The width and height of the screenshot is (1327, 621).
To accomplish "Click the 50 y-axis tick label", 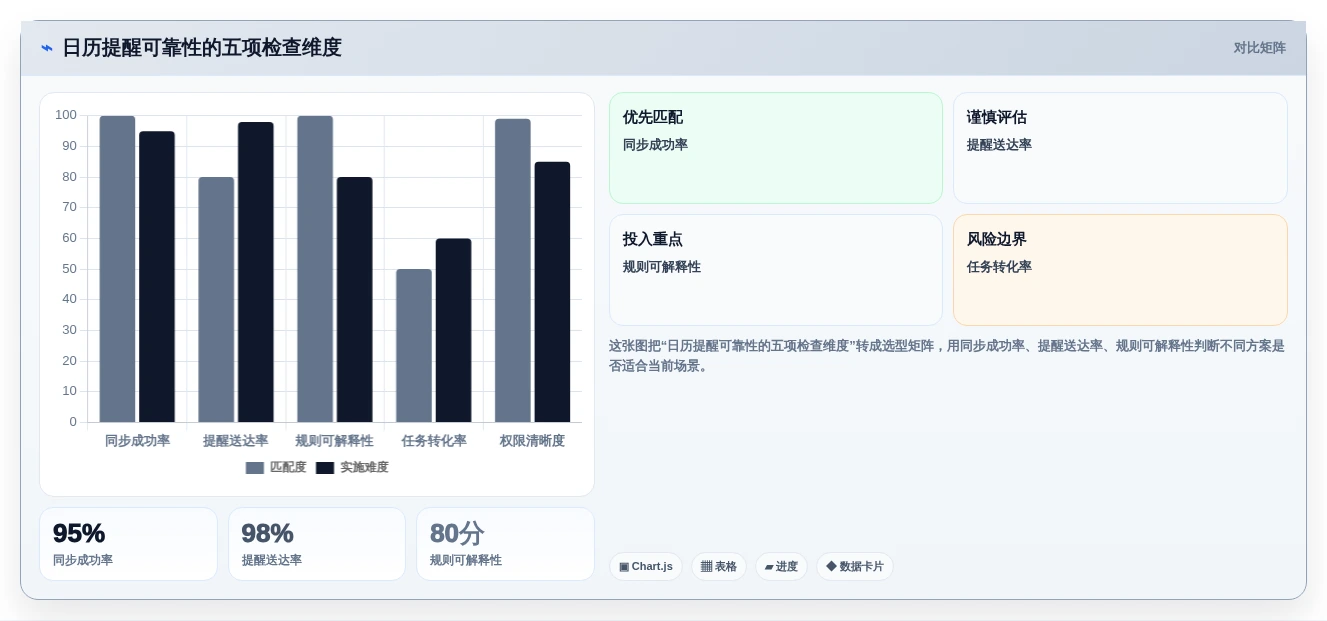I will click(x=70, y=269).
